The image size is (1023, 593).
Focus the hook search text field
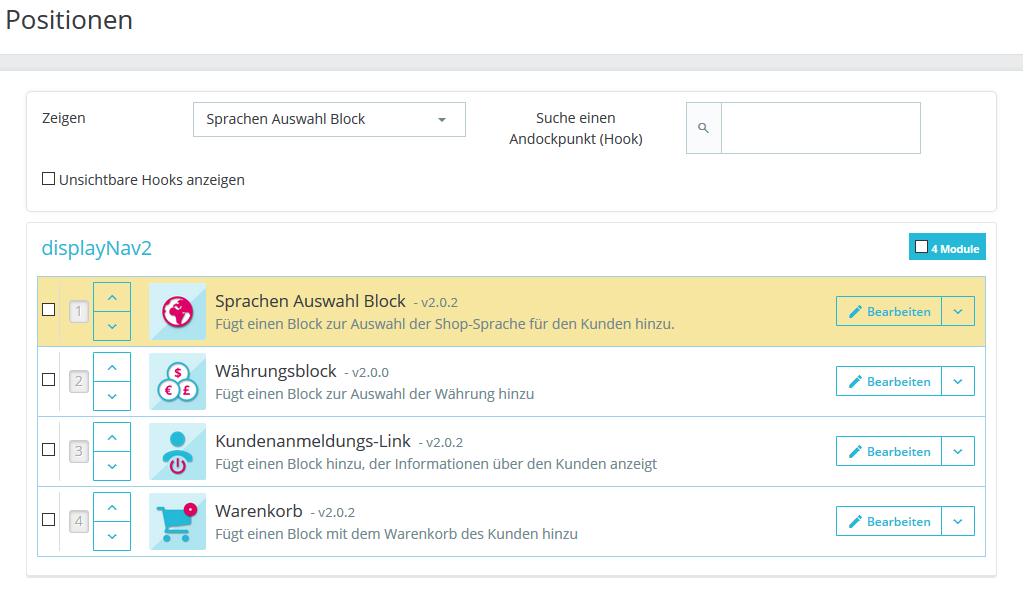coord(821,128)
